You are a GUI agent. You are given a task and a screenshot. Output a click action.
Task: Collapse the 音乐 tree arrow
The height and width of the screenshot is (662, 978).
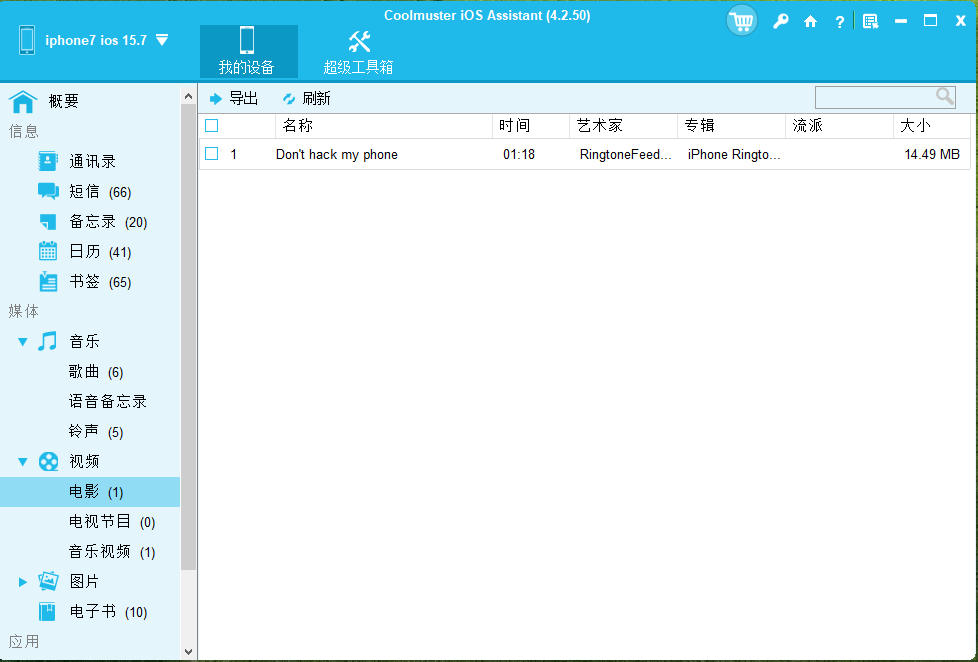coord(23,342)
